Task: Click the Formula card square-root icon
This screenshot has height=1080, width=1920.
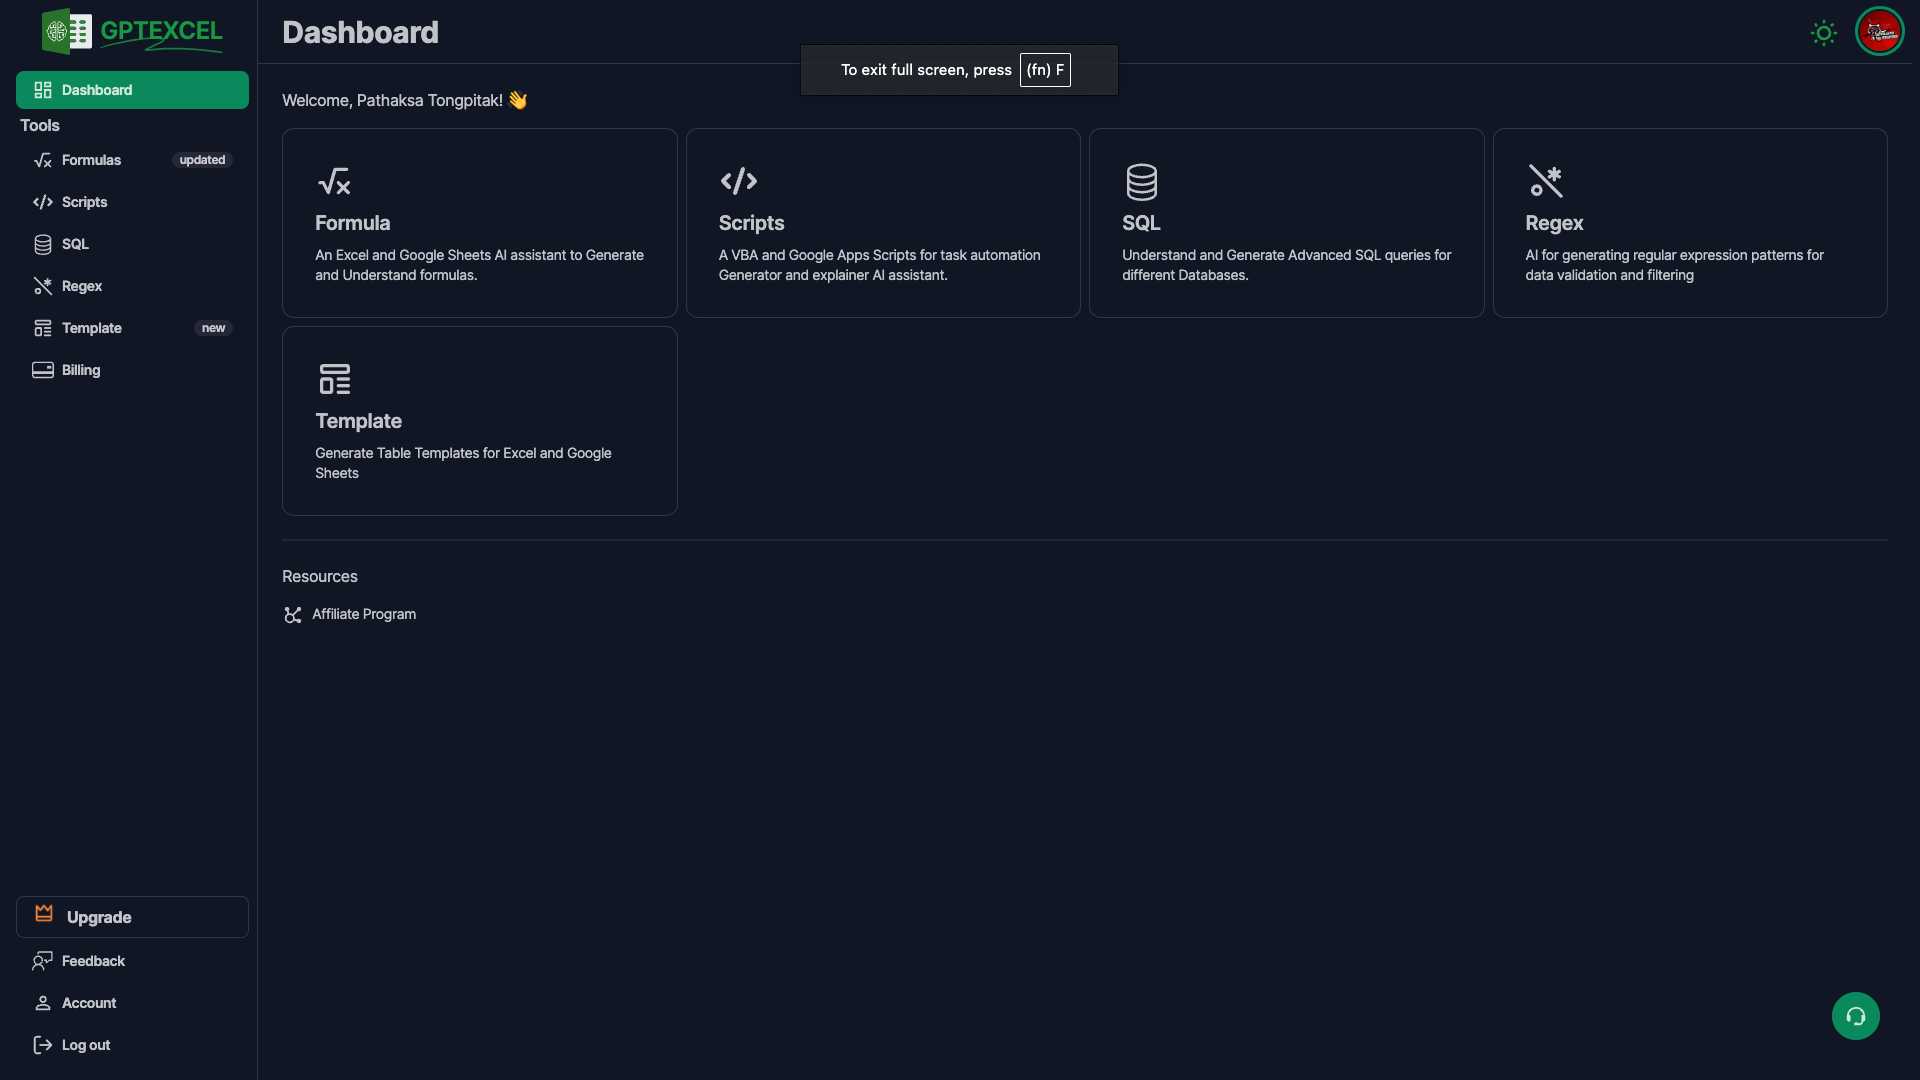Action: pos(334,181)
